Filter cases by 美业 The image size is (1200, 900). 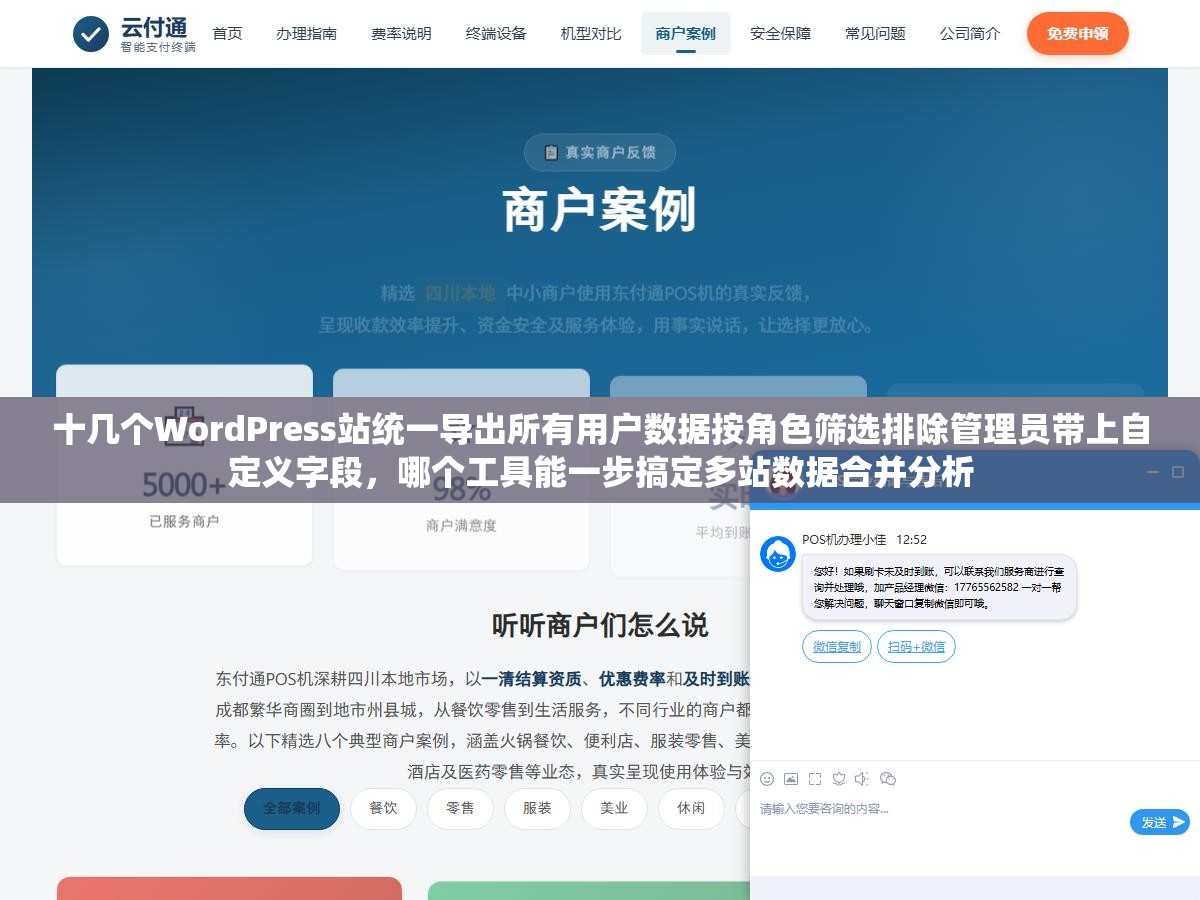614,808
